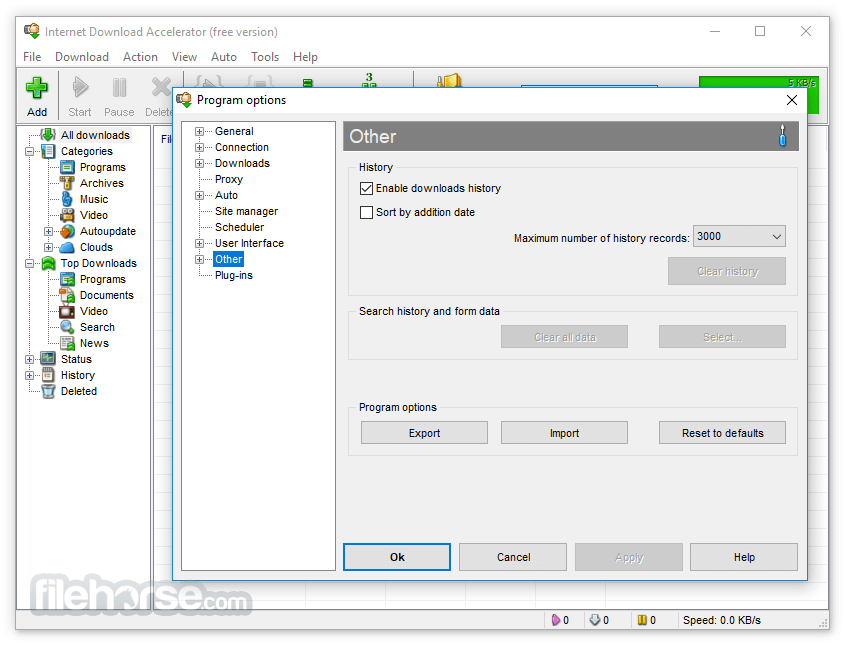
Task: Click the Documents icon under Top Downloads
Action: coord(67,295)
